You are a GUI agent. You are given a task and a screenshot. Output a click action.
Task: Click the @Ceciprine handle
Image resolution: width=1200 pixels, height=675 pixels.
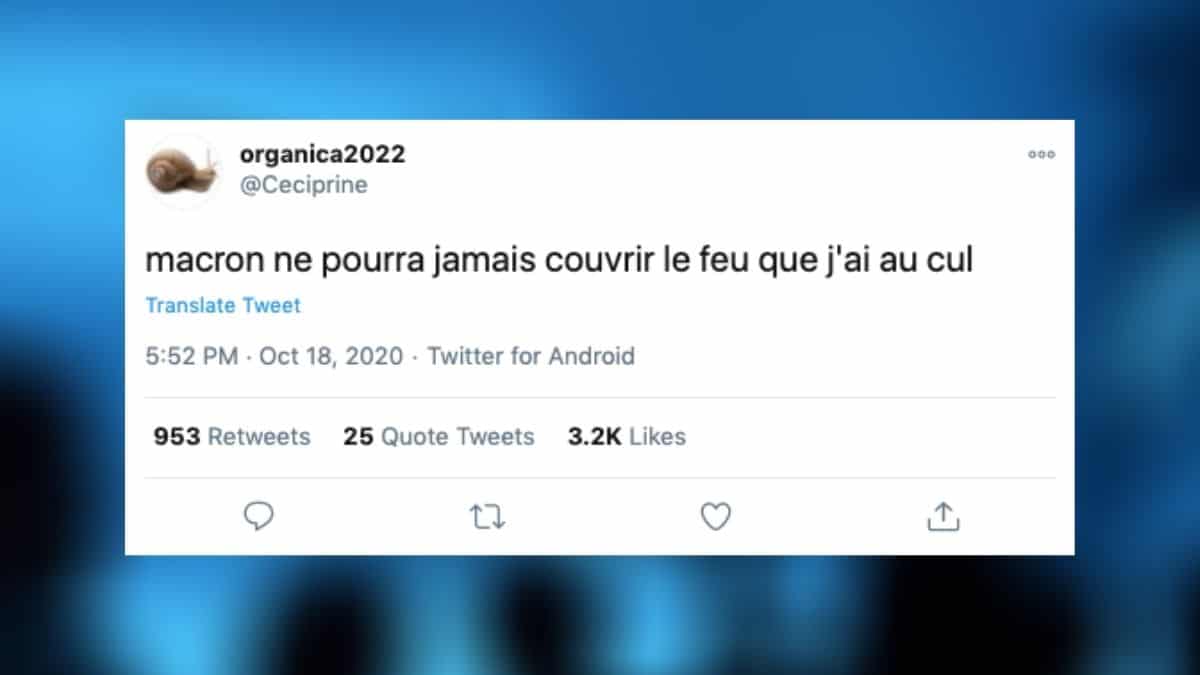(x=304, y=185)
